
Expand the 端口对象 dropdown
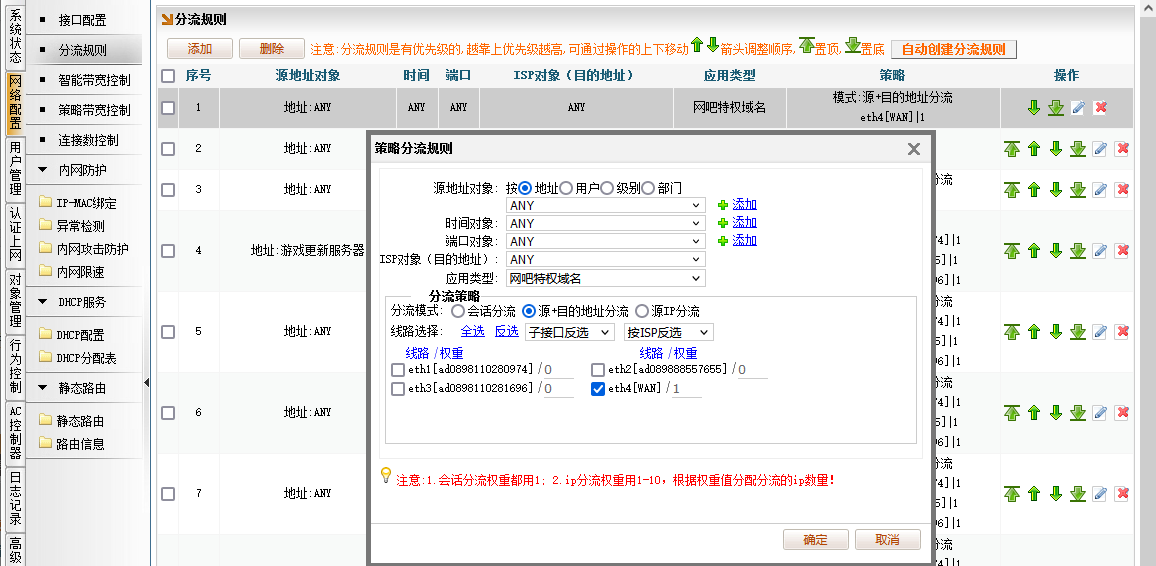[x=605, y=241]
